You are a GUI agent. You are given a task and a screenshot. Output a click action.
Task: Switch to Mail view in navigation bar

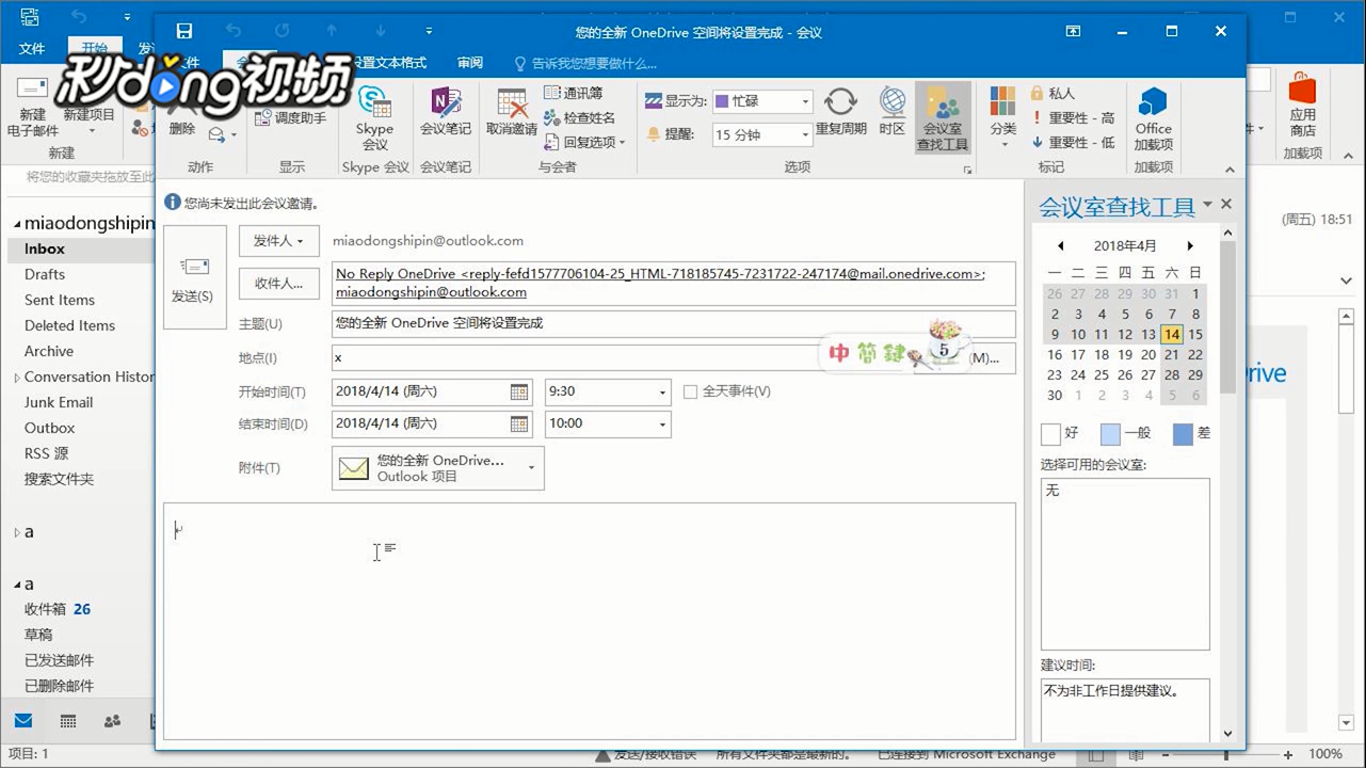[23, 721]
